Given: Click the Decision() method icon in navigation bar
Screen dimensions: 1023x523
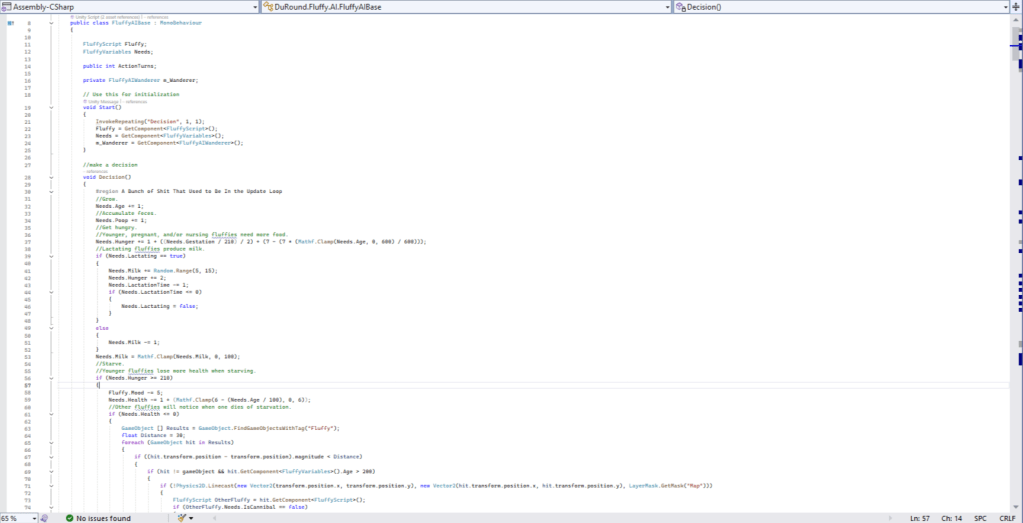Looking at the screenshot, I should (682, 7).
